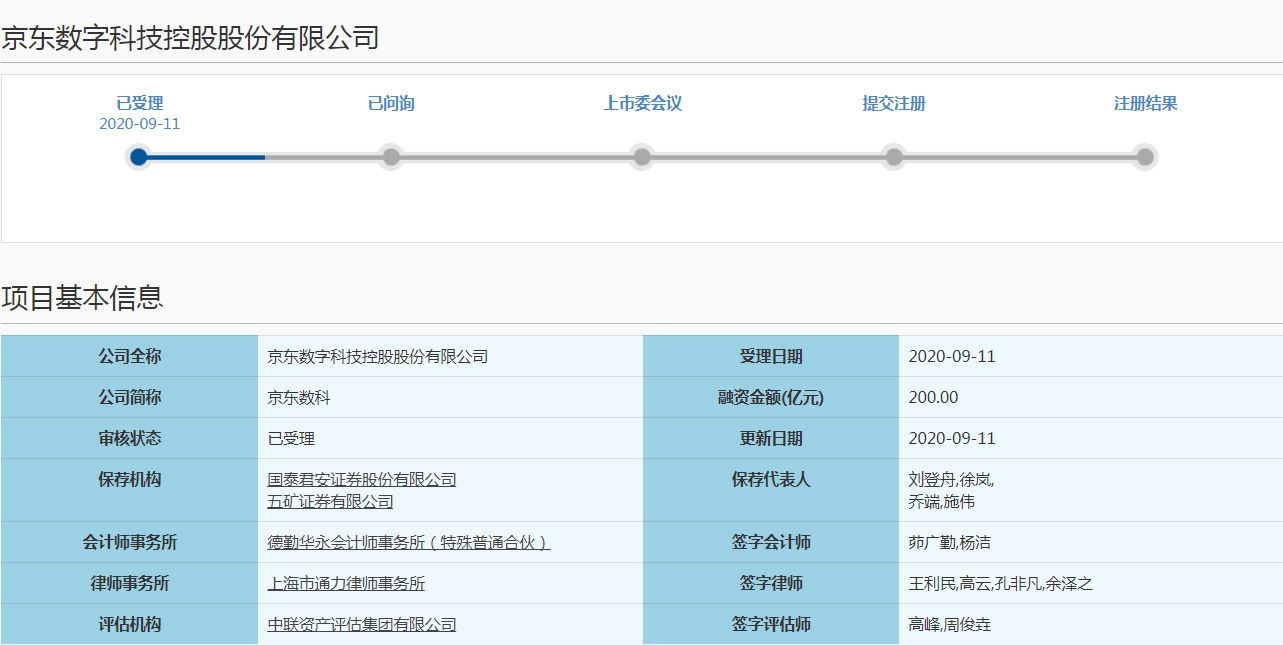This screenshot has height=645, width=1283.
Task: Select the 提交注册 stage label
Action: [x=894, y=103]
